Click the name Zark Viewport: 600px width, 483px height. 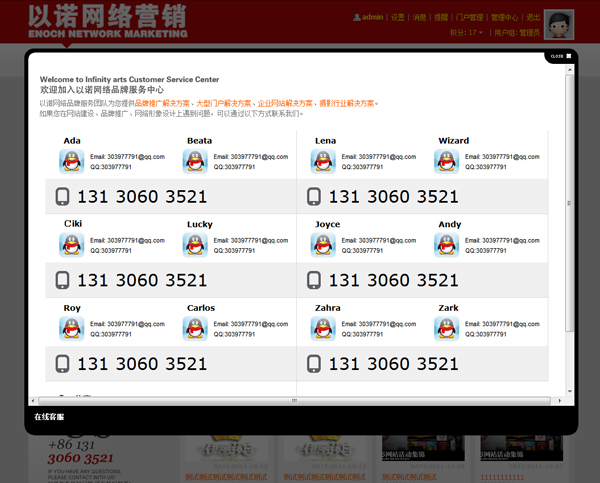[448, 308]
